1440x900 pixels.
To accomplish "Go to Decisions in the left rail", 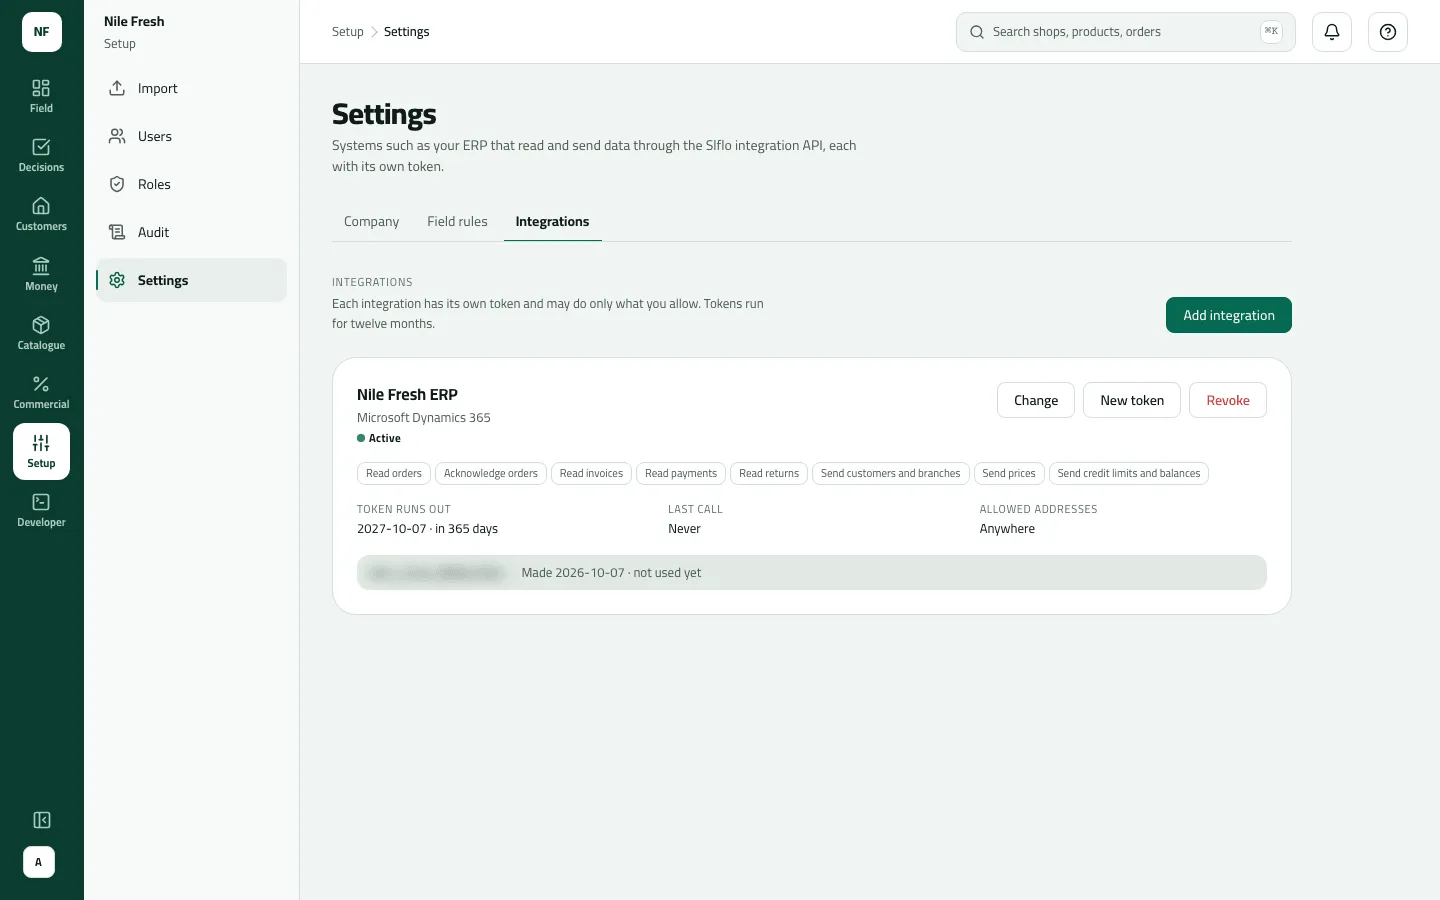I will (41, 155).
